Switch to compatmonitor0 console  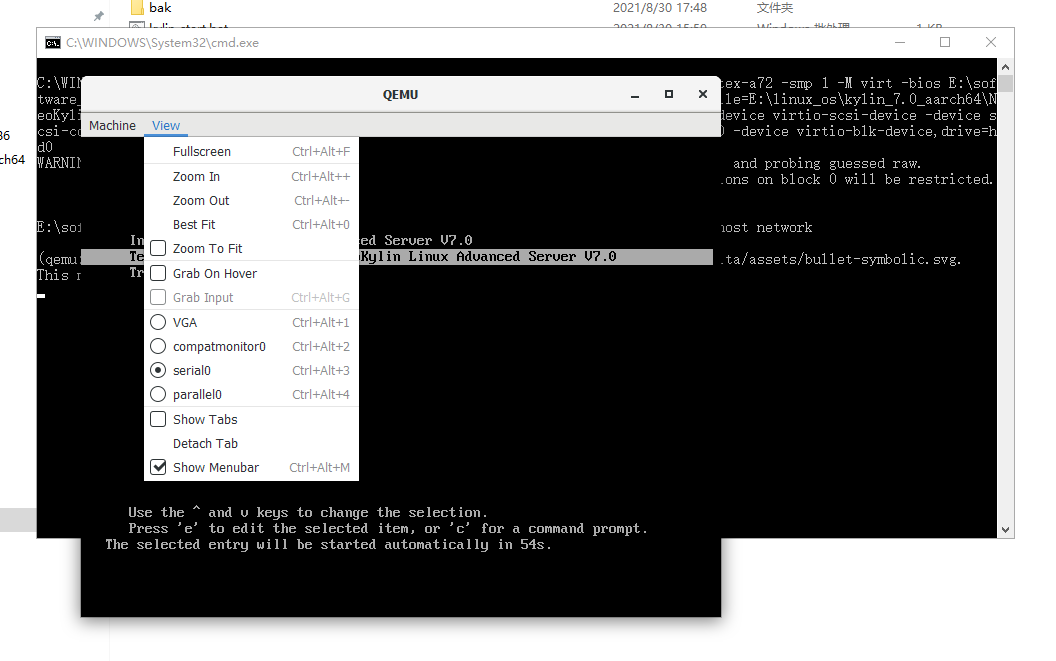point(219,346)
